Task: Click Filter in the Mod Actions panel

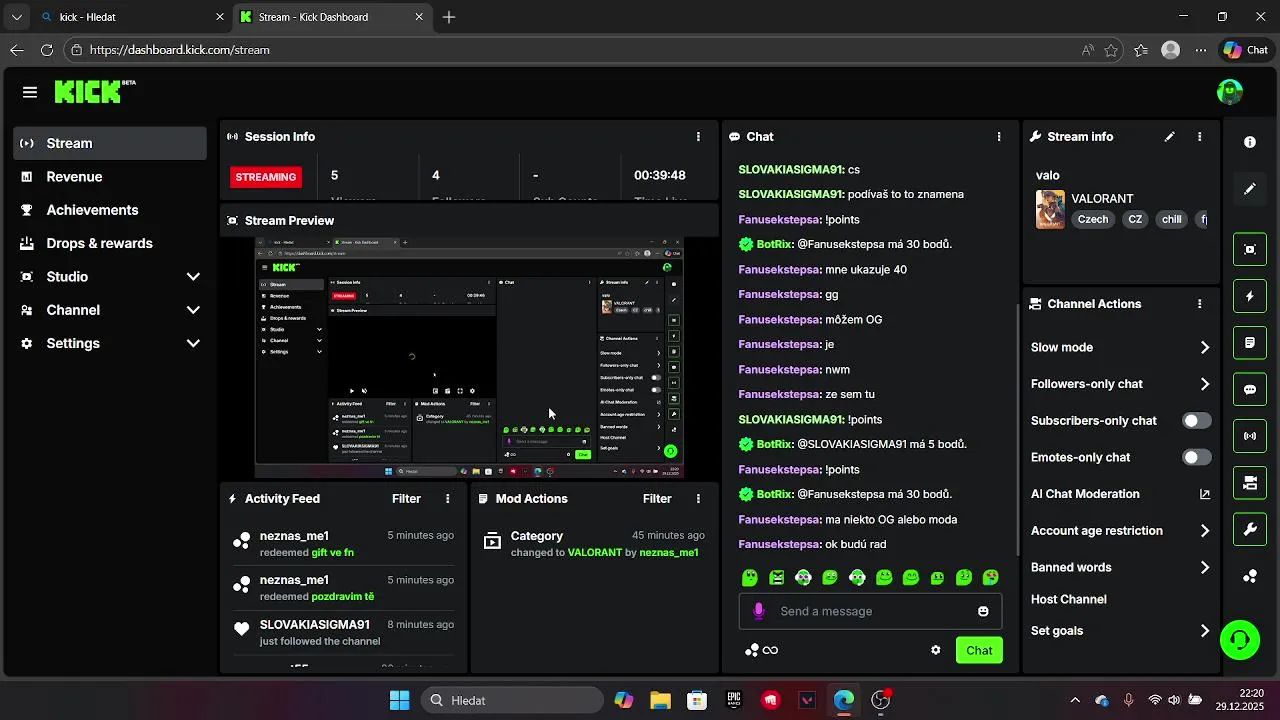Action: point(657,499)
